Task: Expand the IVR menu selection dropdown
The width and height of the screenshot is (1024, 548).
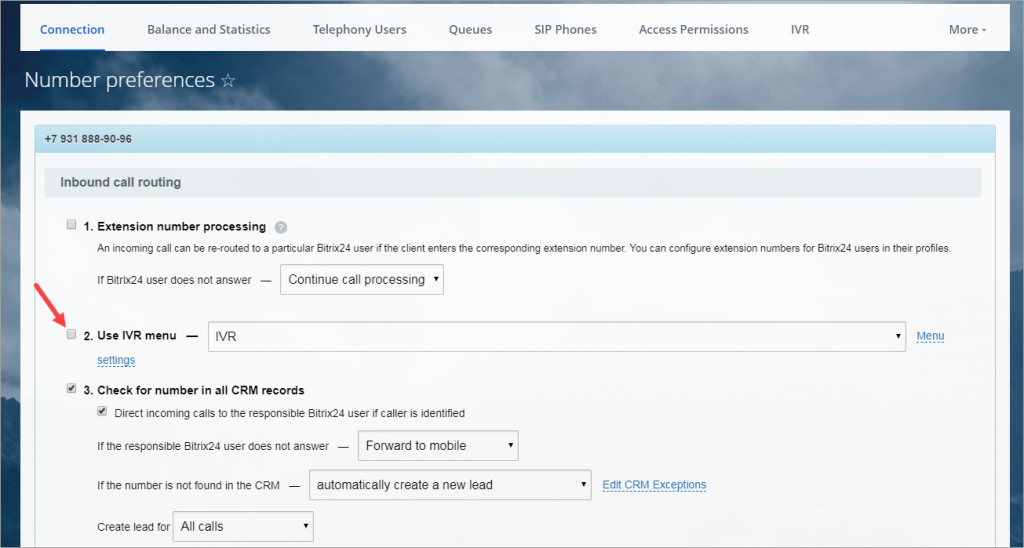Action: (557, 336)
